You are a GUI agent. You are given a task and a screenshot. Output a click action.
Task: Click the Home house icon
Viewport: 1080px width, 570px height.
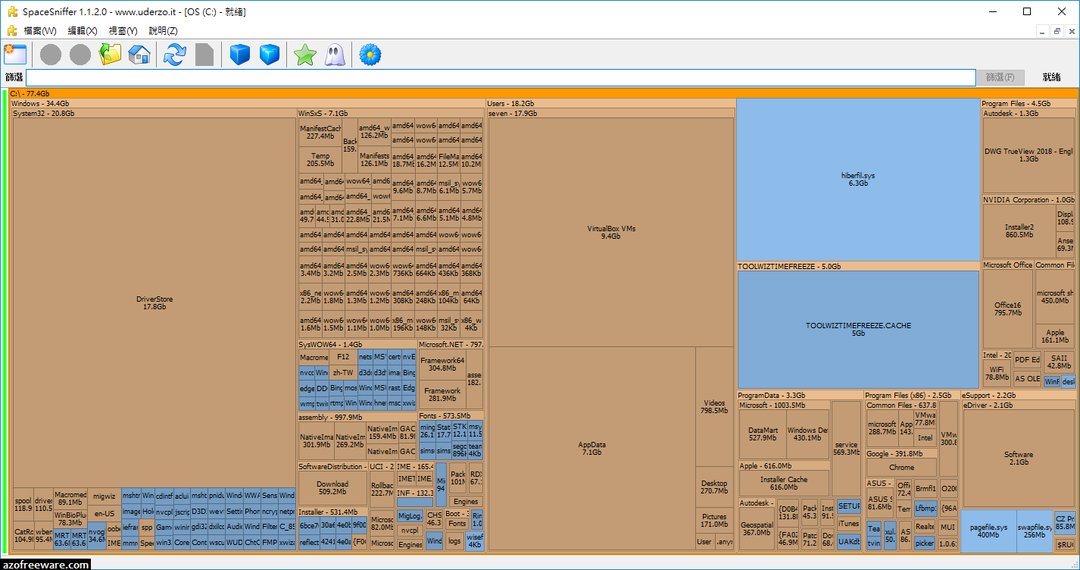point(139,54)
